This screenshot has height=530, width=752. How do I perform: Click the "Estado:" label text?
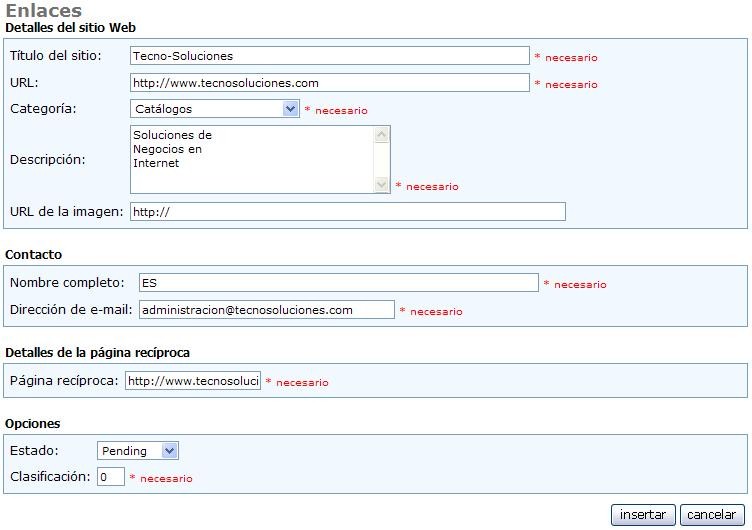point(34,451)
